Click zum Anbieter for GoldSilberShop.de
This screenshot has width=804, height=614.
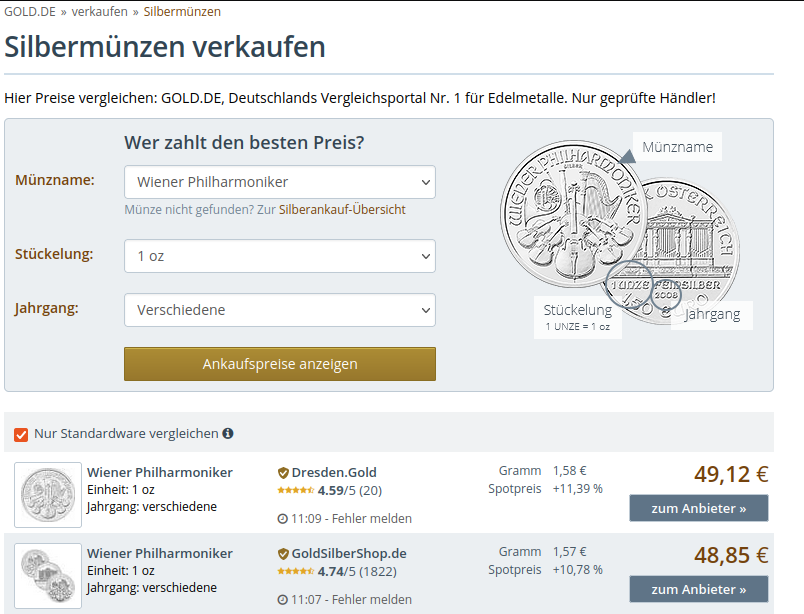698,589
